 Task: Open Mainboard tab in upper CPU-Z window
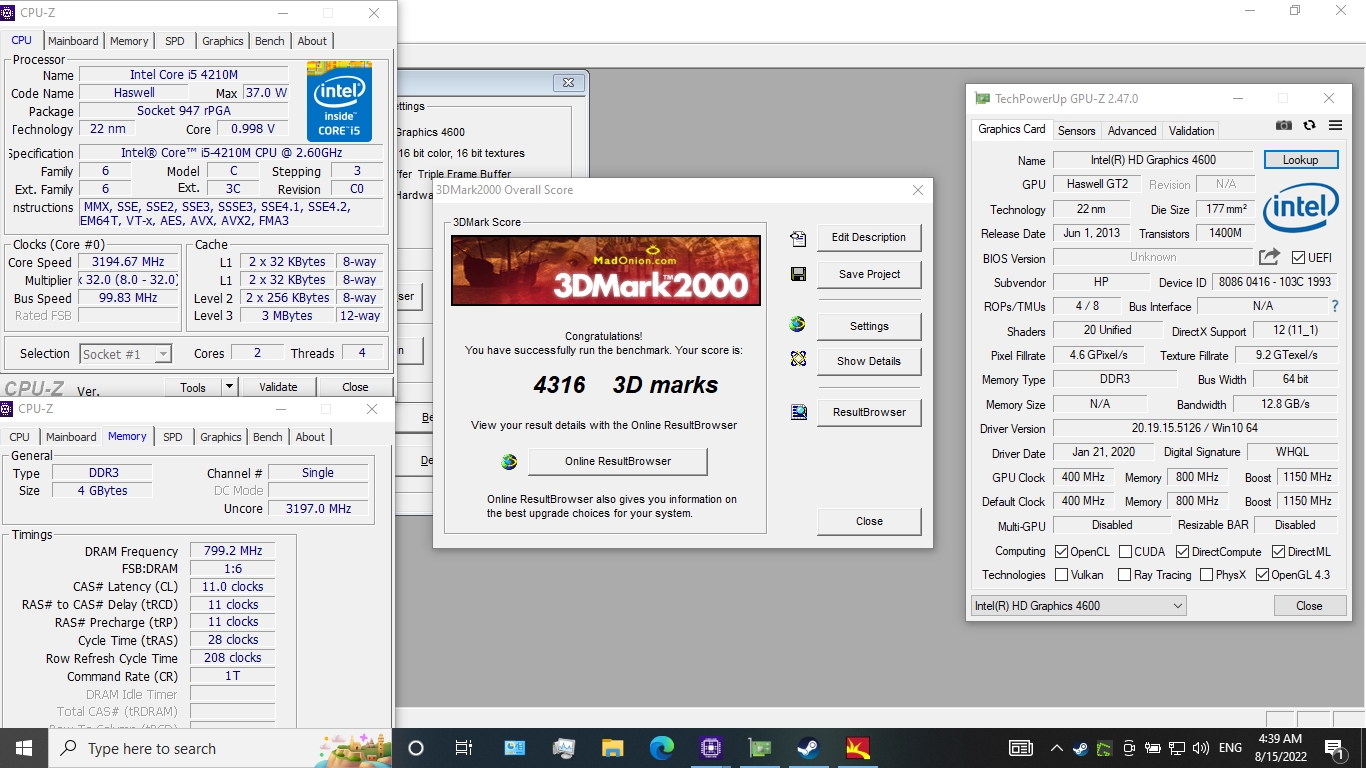73,41
